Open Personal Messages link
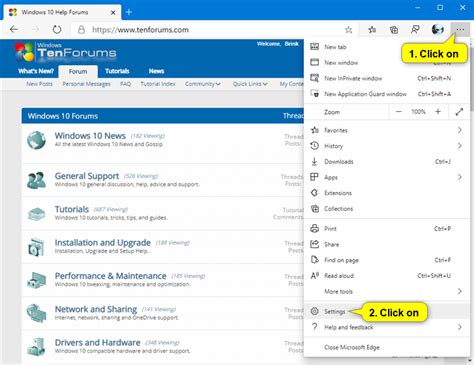Viewport: 474px width, 365px height. click(86, 84)
